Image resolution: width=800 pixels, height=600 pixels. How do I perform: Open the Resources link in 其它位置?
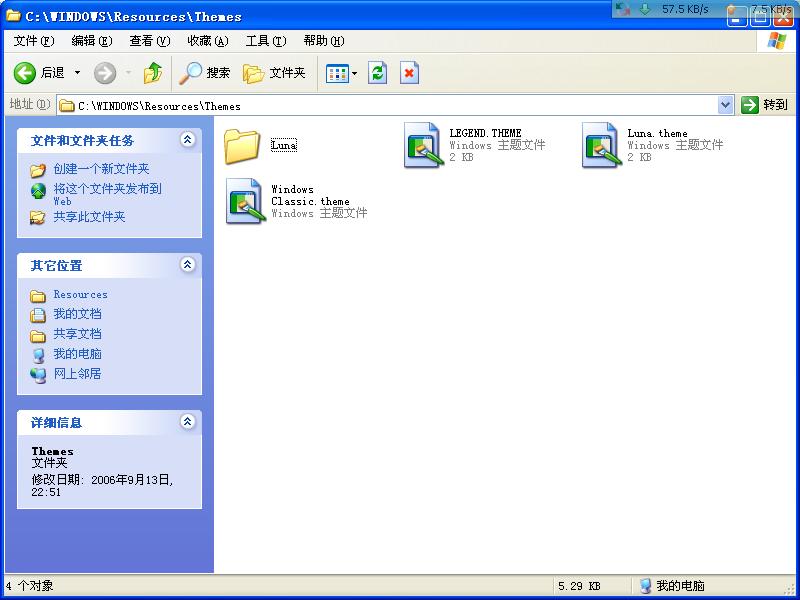[81, 294]
